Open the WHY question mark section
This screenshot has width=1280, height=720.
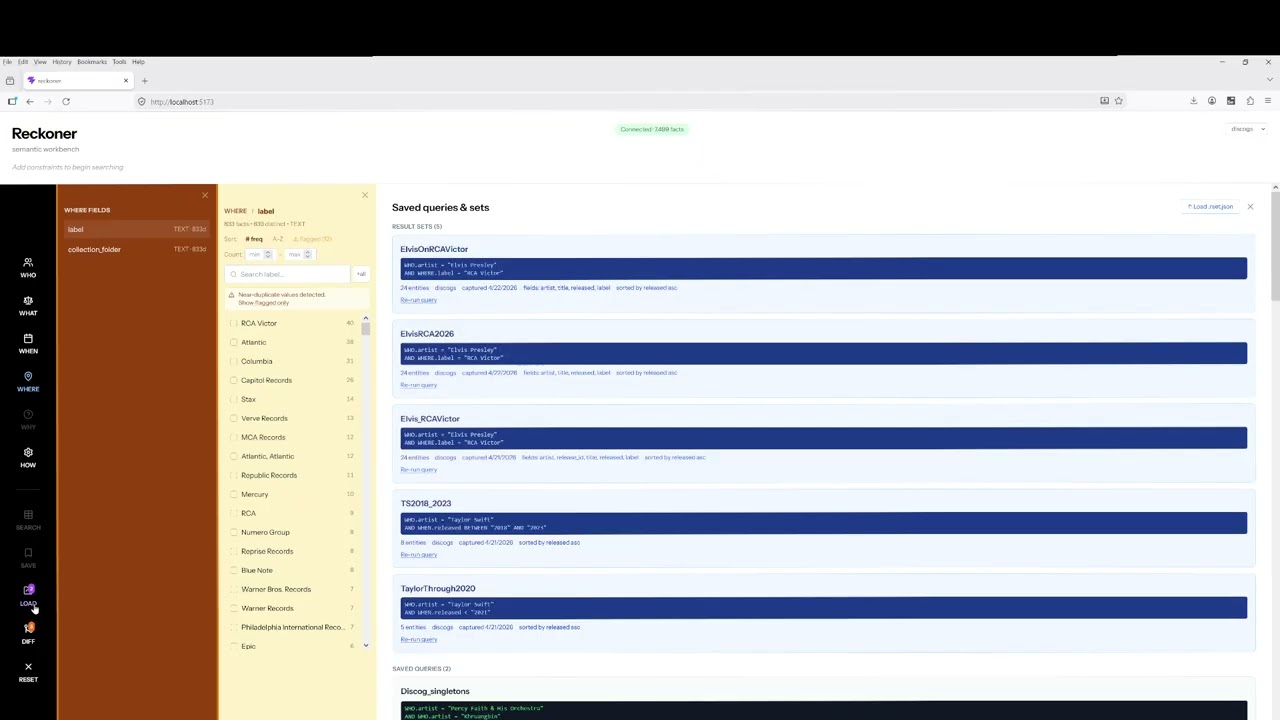[28, 419]
